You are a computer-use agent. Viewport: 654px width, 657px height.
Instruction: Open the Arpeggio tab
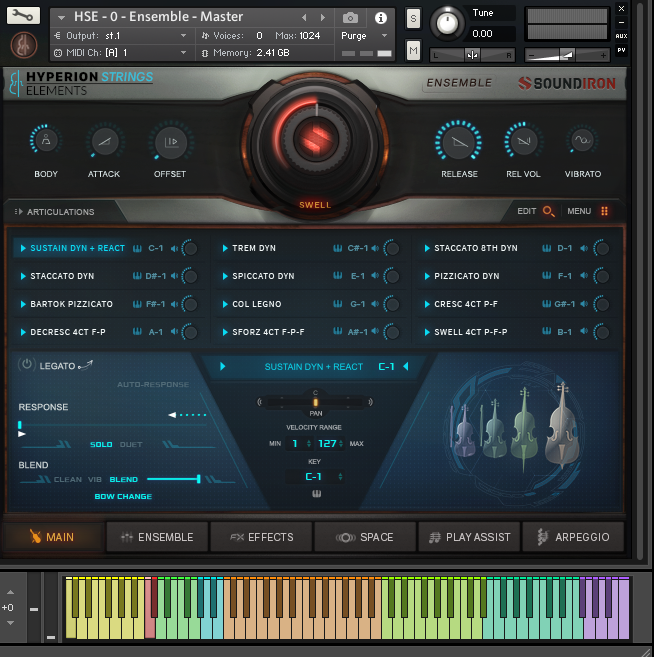(573, 537)
